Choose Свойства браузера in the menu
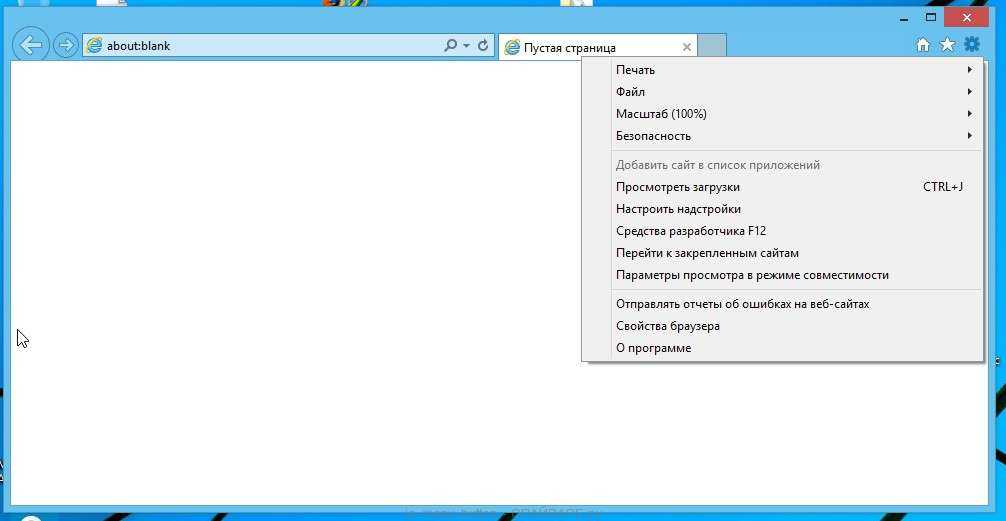This screenshot has width=1006, height=521. coord(667,326)
